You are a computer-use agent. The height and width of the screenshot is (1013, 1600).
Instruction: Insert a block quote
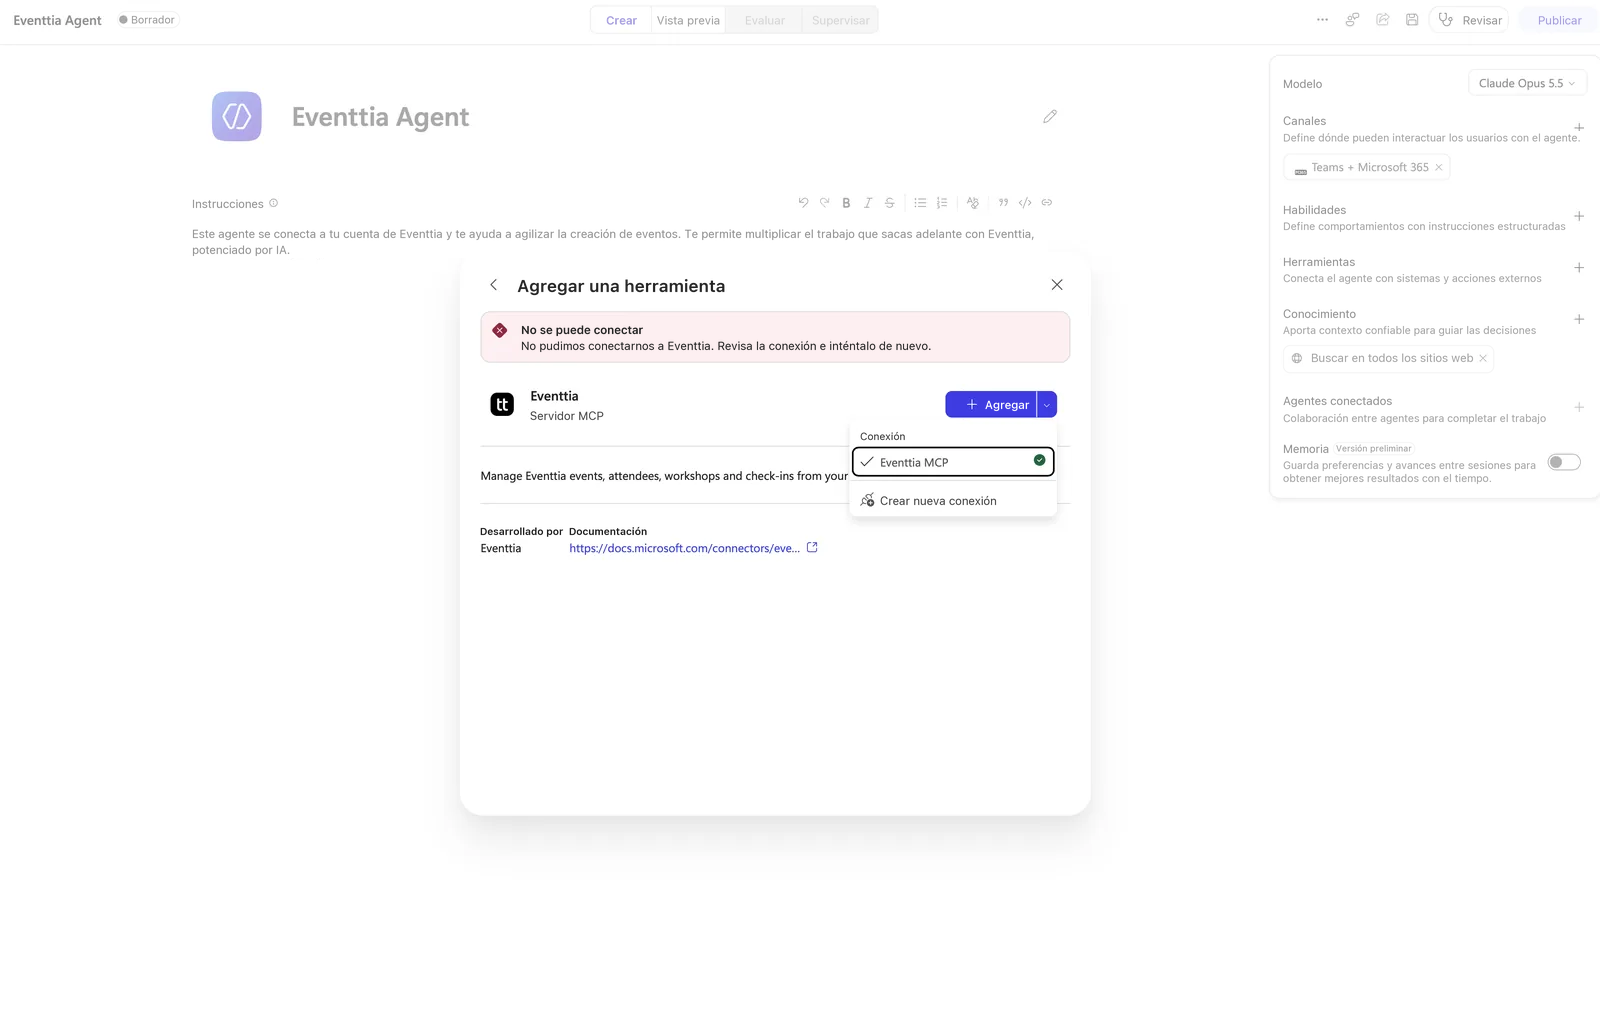pos(1003,203)
